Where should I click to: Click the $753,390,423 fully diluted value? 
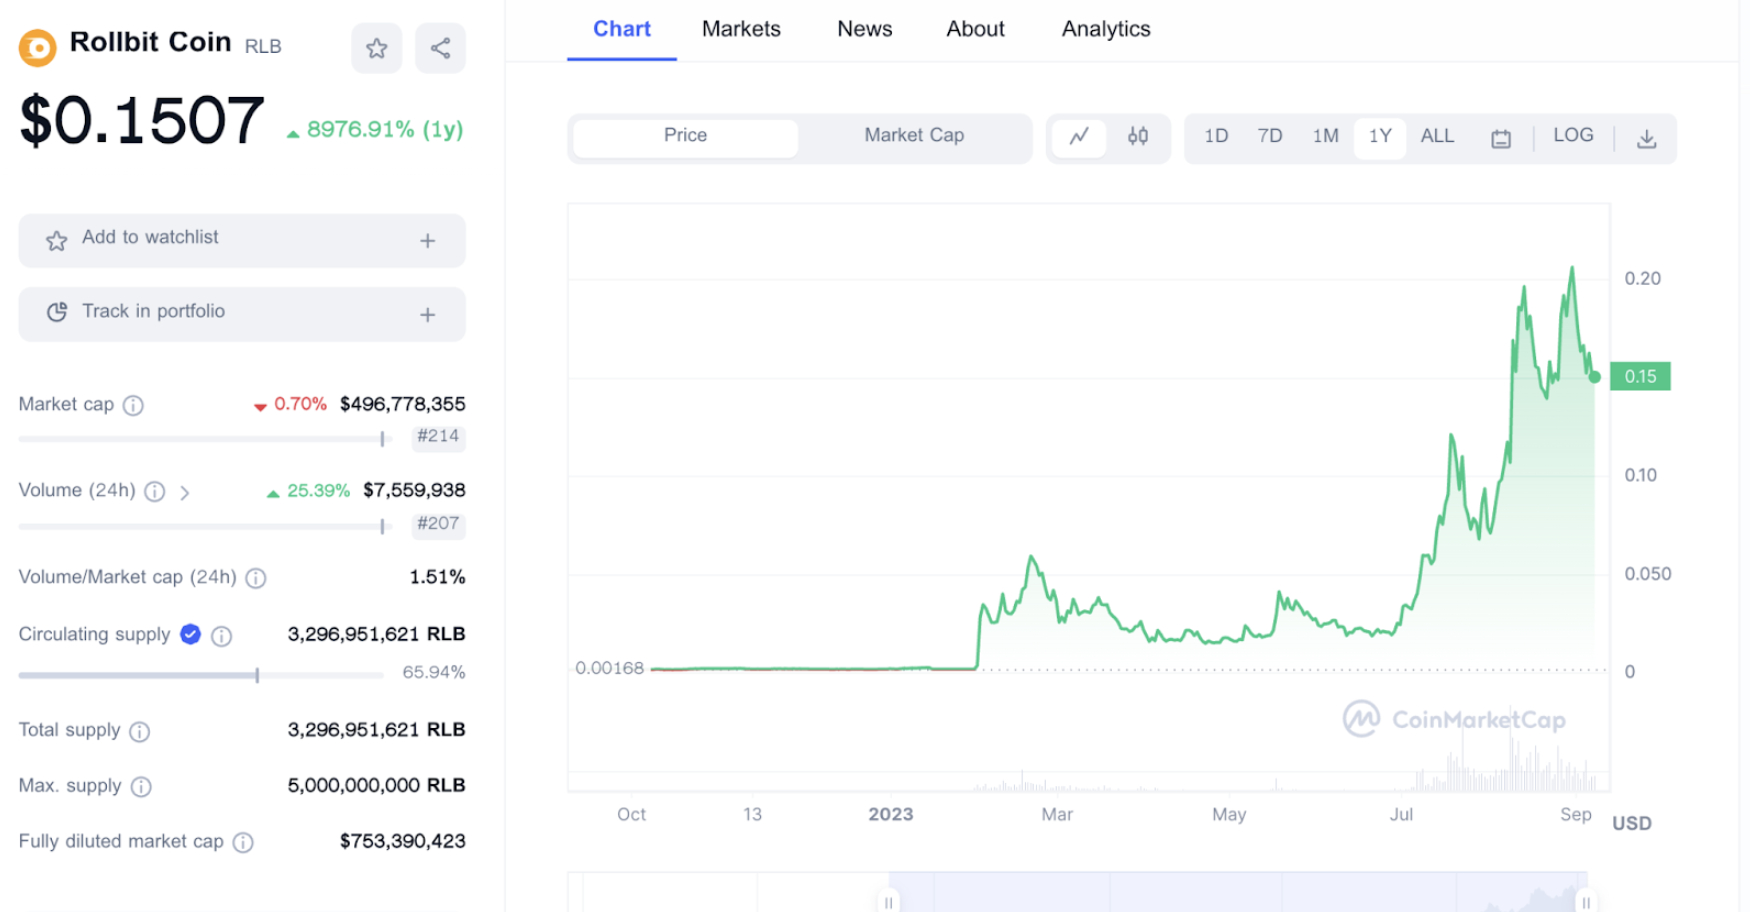click(403, 841)
